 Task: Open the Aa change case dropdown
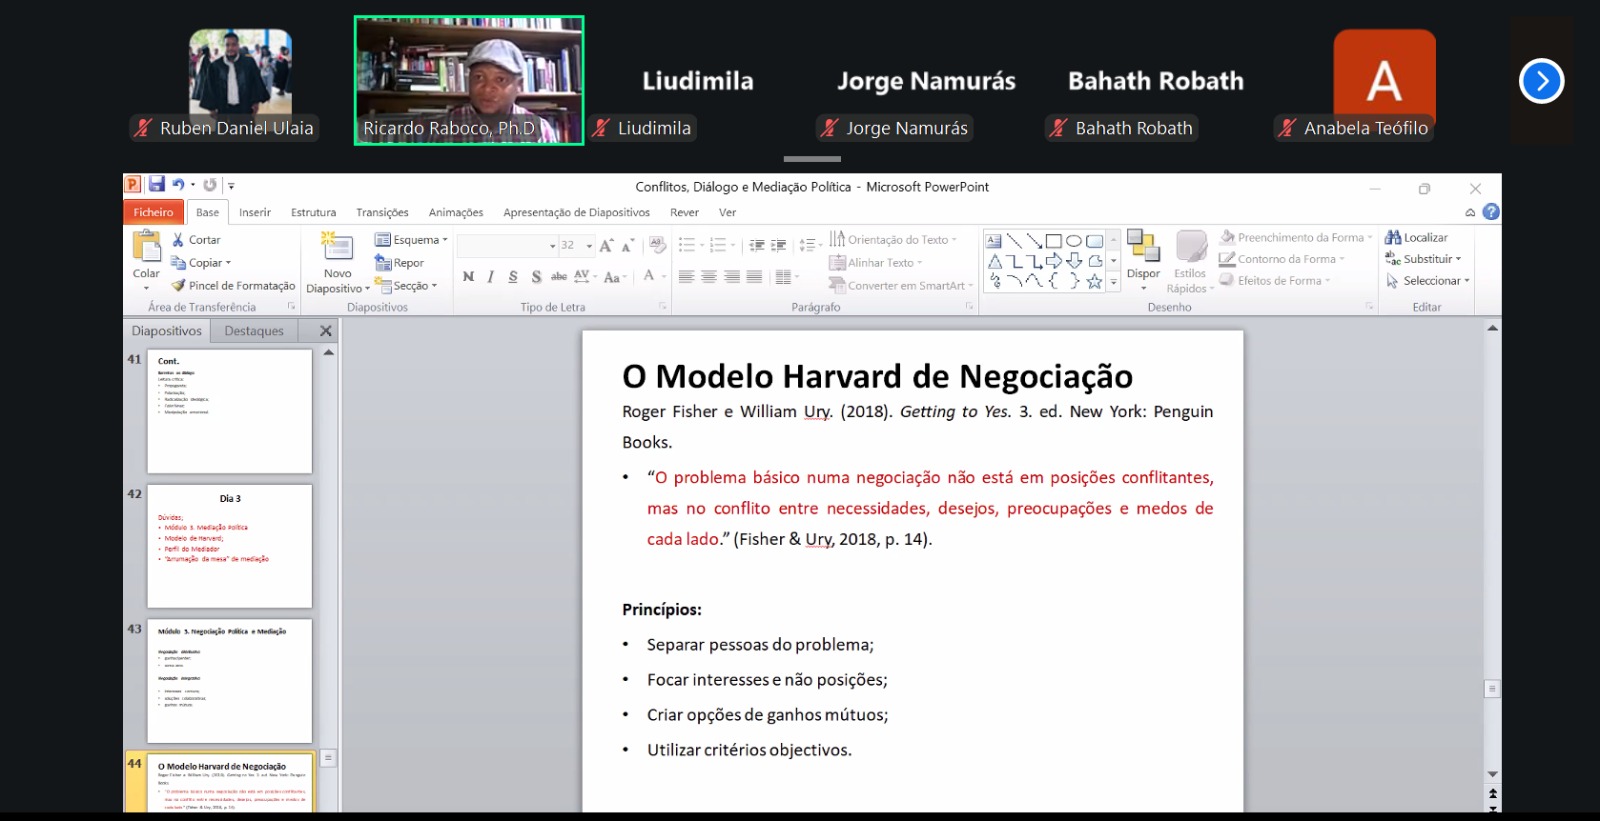(x=615, y=277)
